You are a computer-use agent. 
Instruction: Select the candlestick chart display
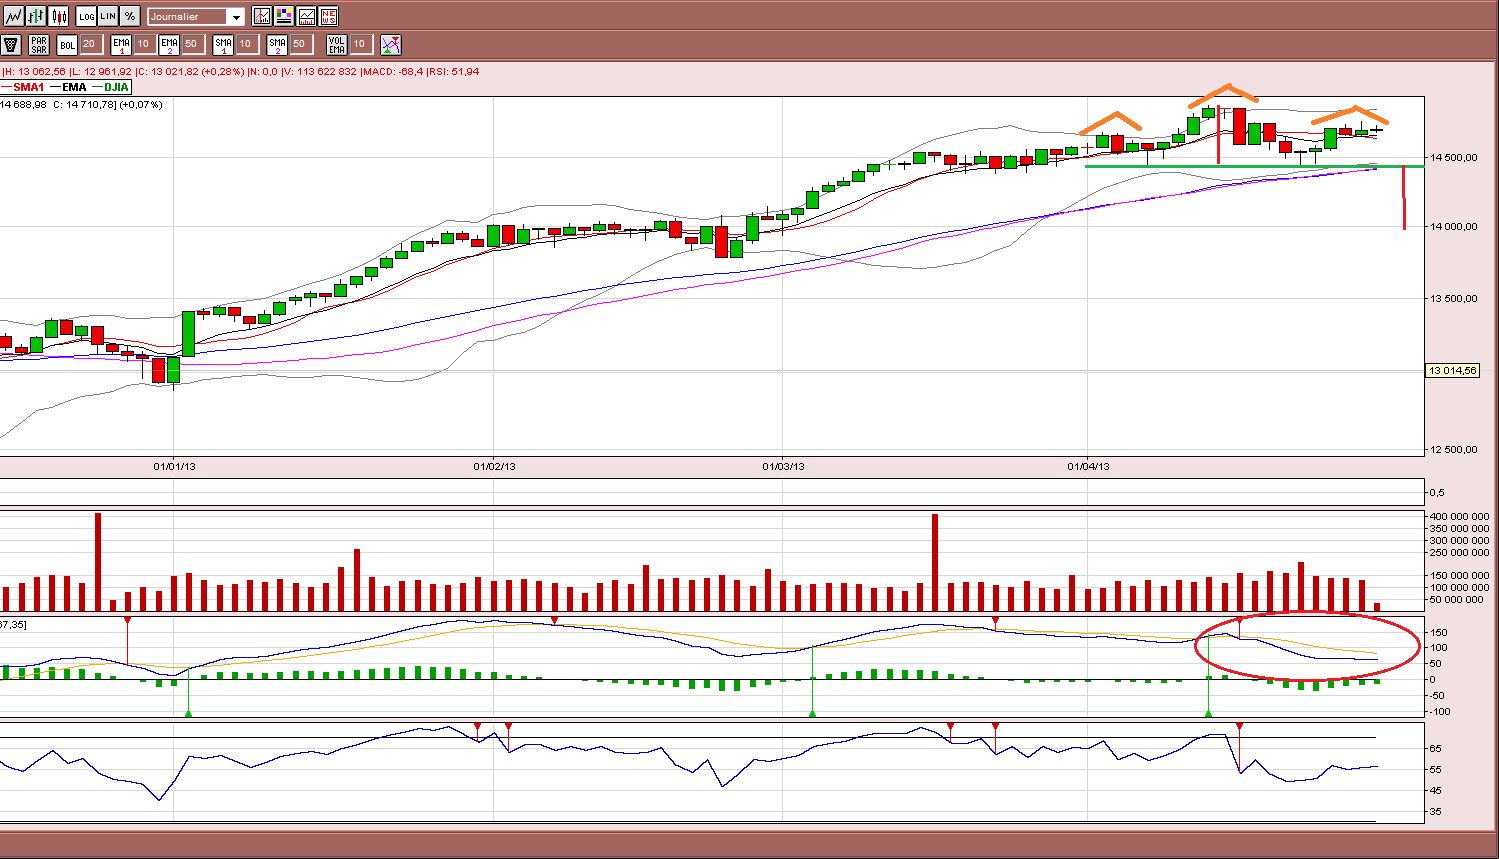click(x=59, y=16)
